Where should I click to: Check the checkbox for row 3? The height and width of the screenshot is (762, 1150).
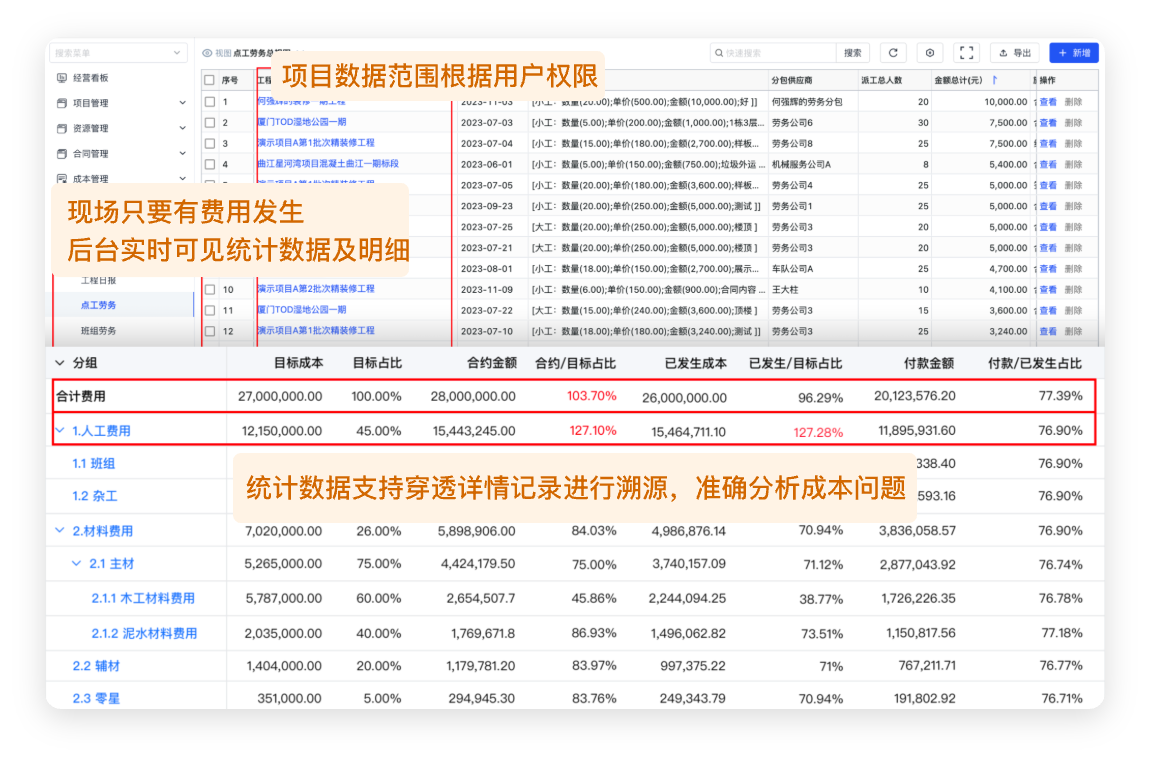210,143
